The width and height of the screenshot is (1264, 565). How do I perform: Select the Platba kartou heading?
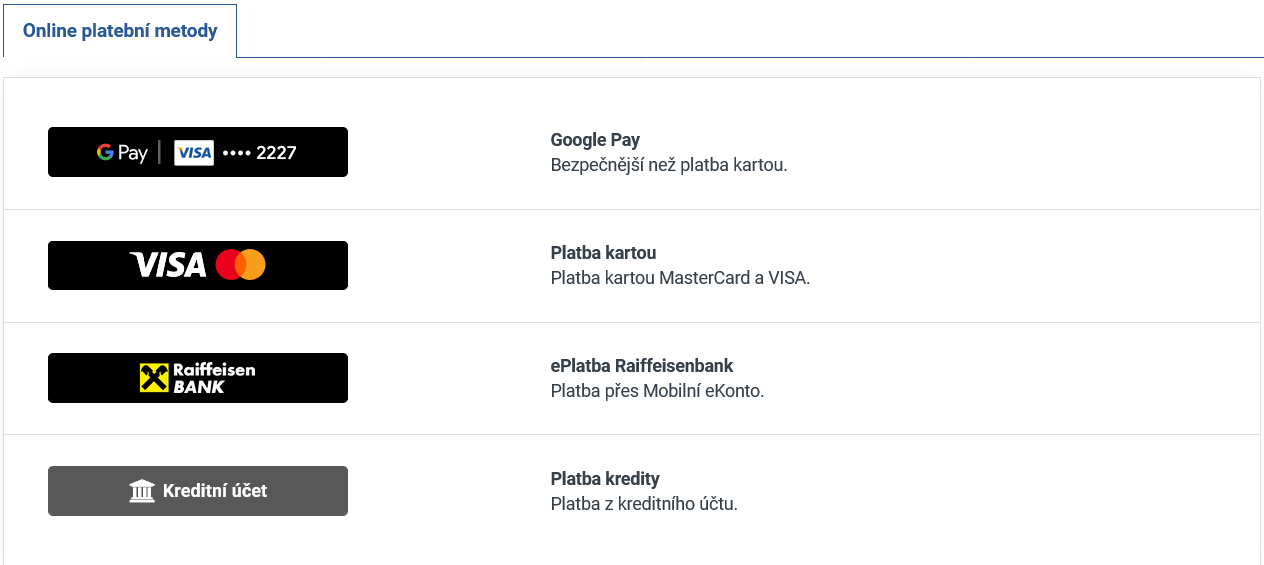603,253
